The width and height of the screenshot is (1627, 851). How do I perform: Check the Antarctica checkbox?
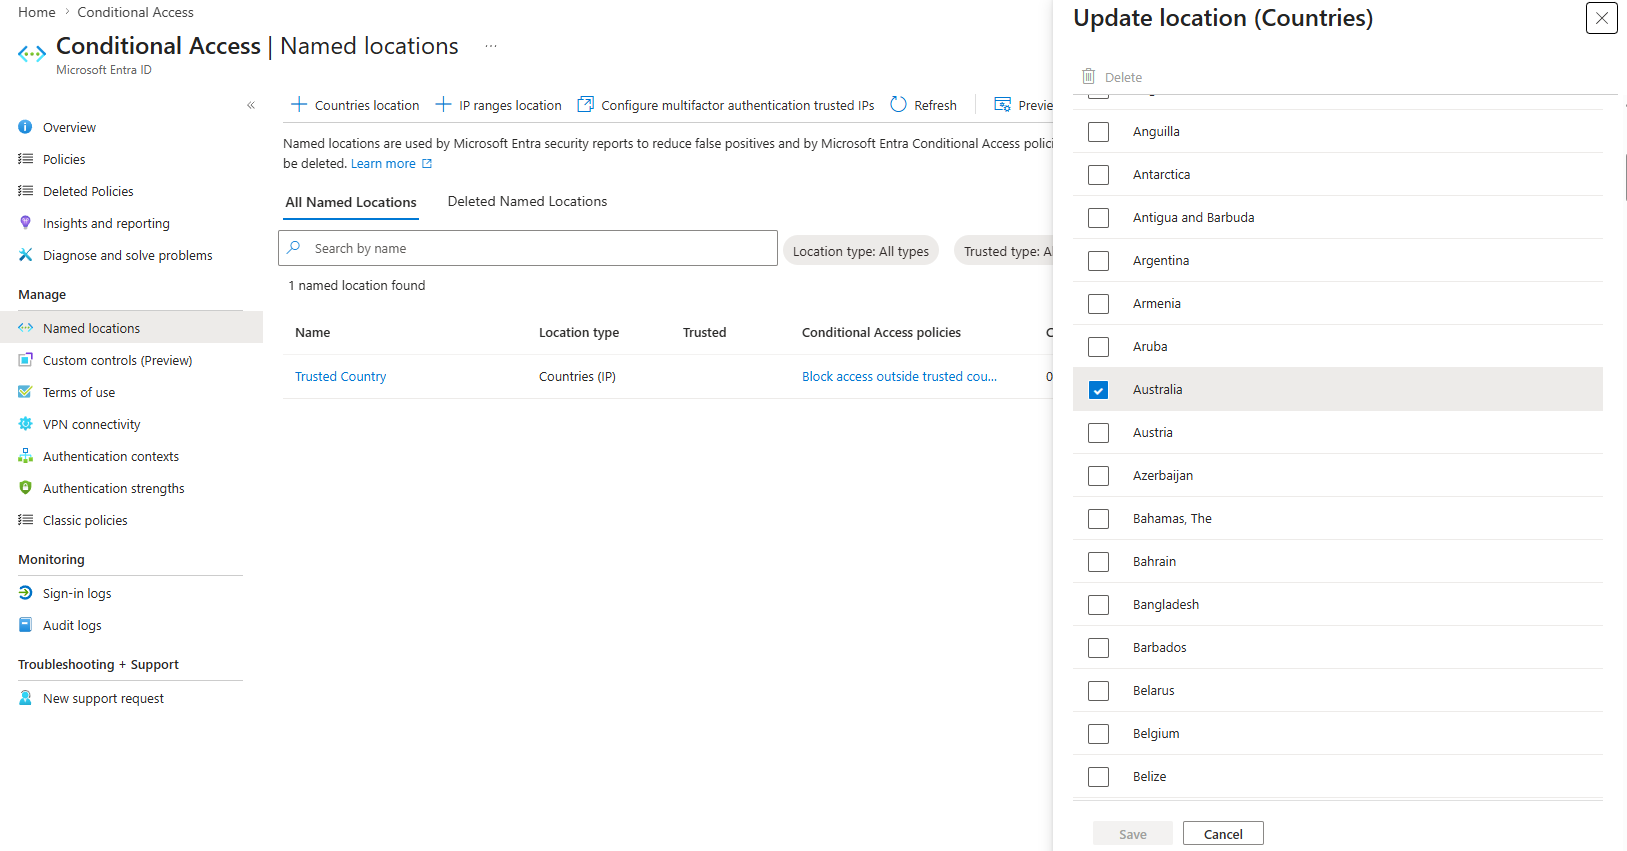pyautogui.click(x=1098, y=175)
